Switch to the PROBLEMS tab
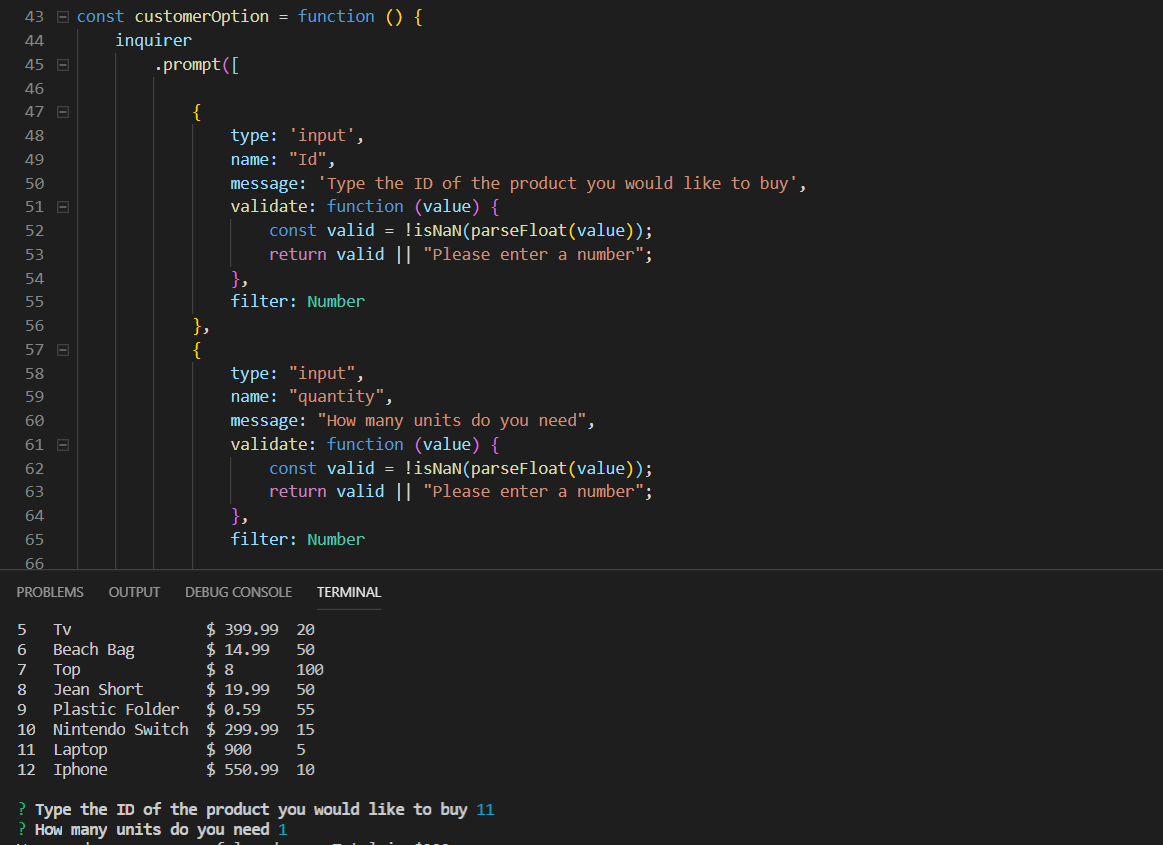Image resolution: width=1163 pixels, height=845 pixels. [x=50, y=592]
